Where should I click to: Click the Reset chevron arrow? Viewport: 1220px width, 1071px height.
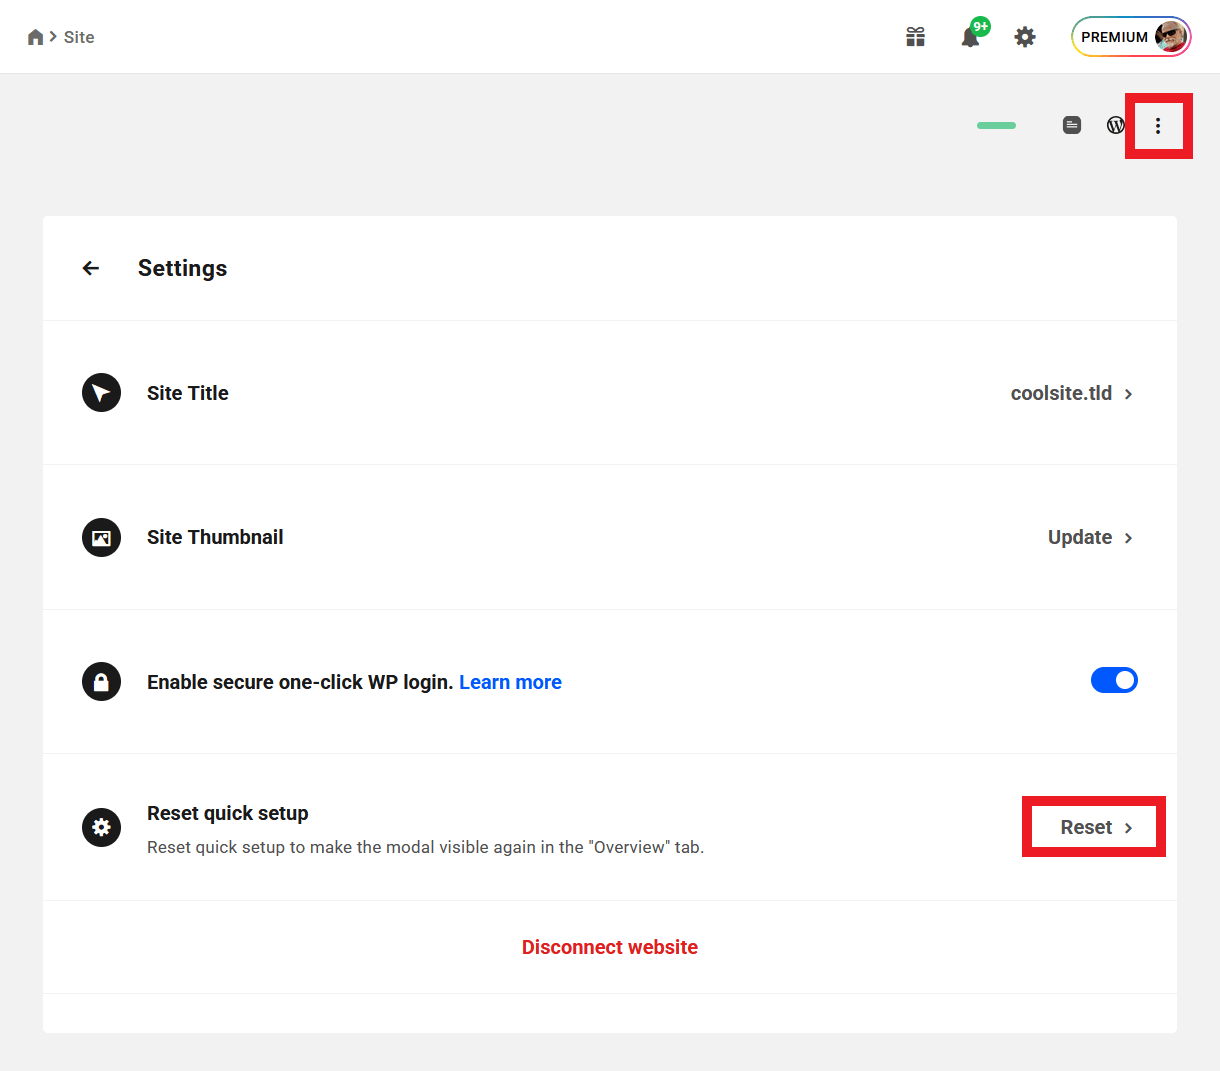[1128, 828]
